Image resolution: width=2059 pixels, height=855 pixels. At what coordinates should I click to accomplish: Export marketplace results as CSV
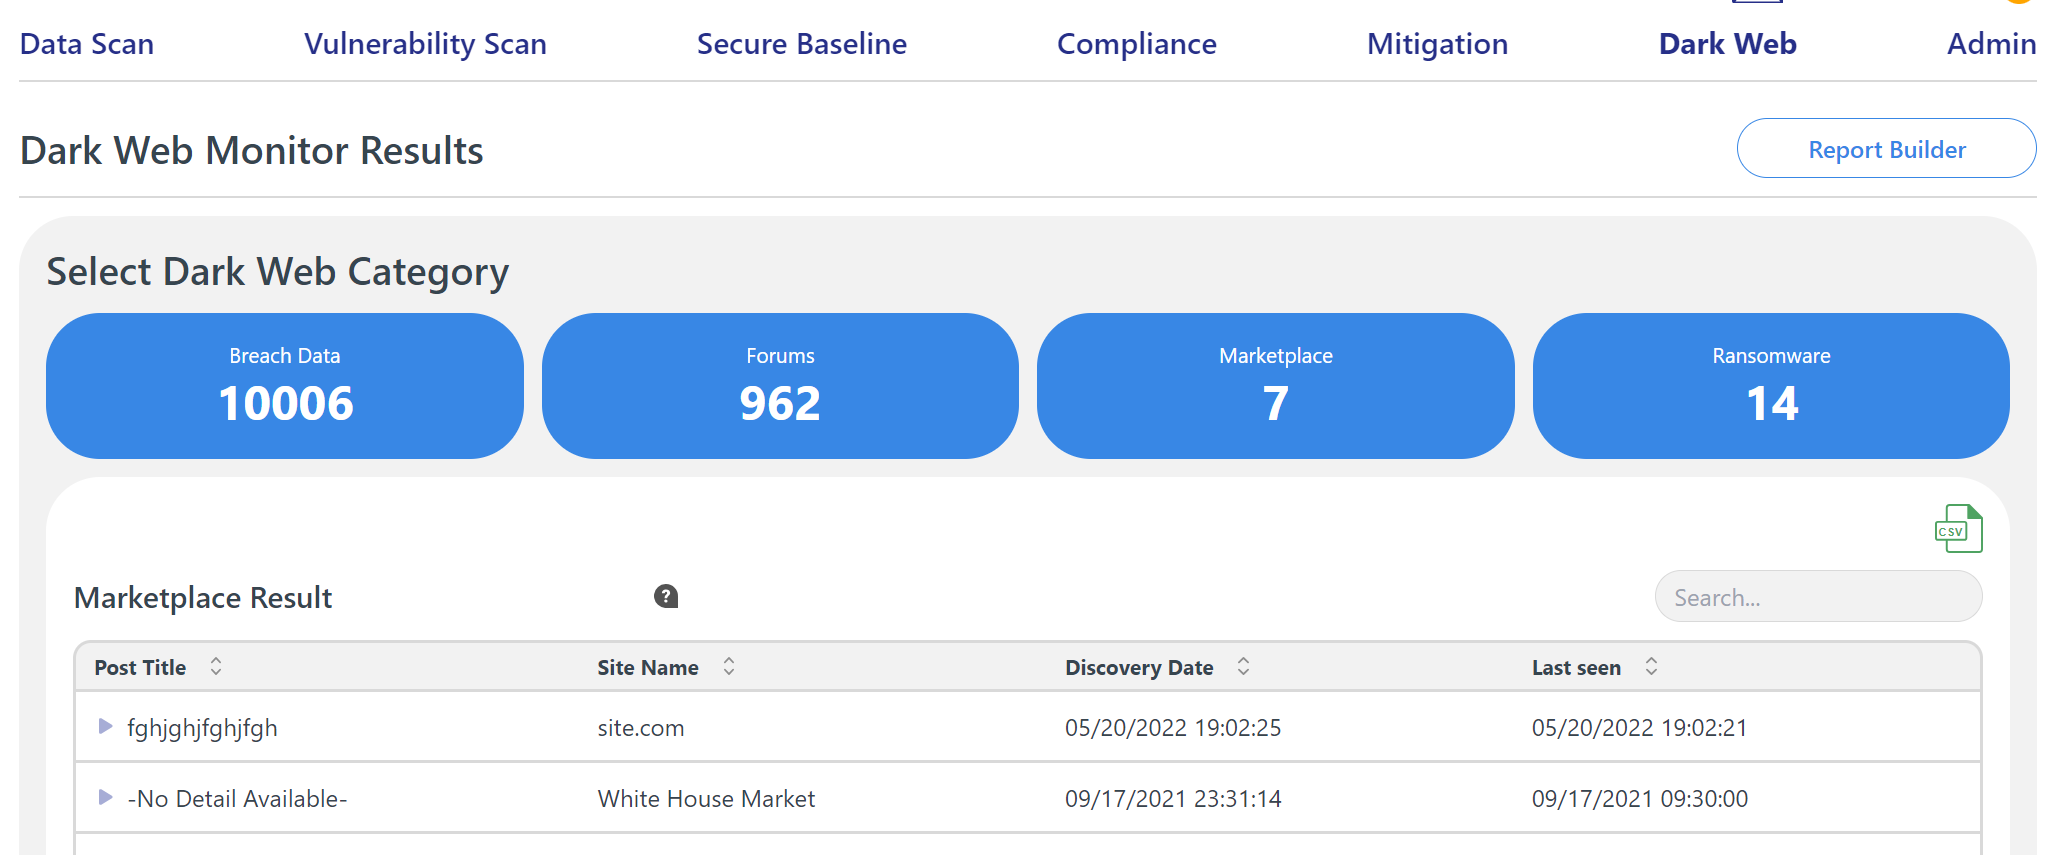[x=1957, y=529]
